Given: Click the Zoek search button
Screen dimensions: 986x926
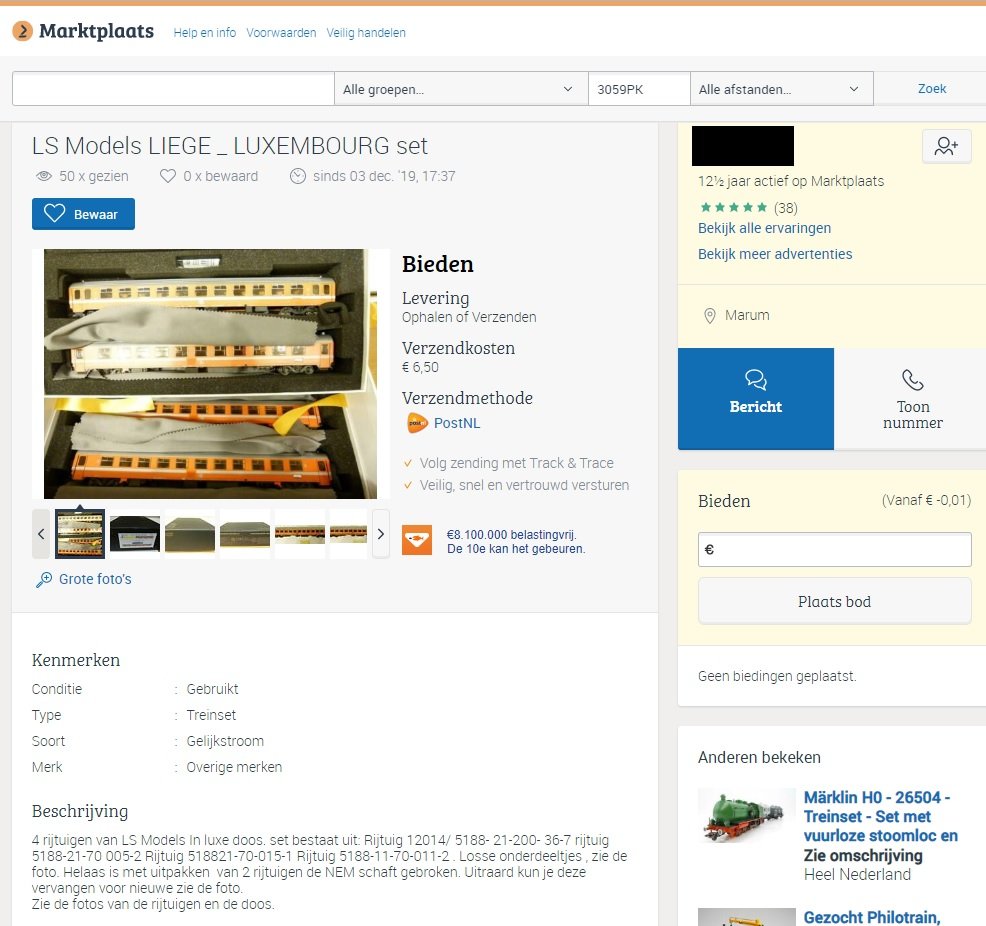Looking at the screenshot, I should coord(931,89).
